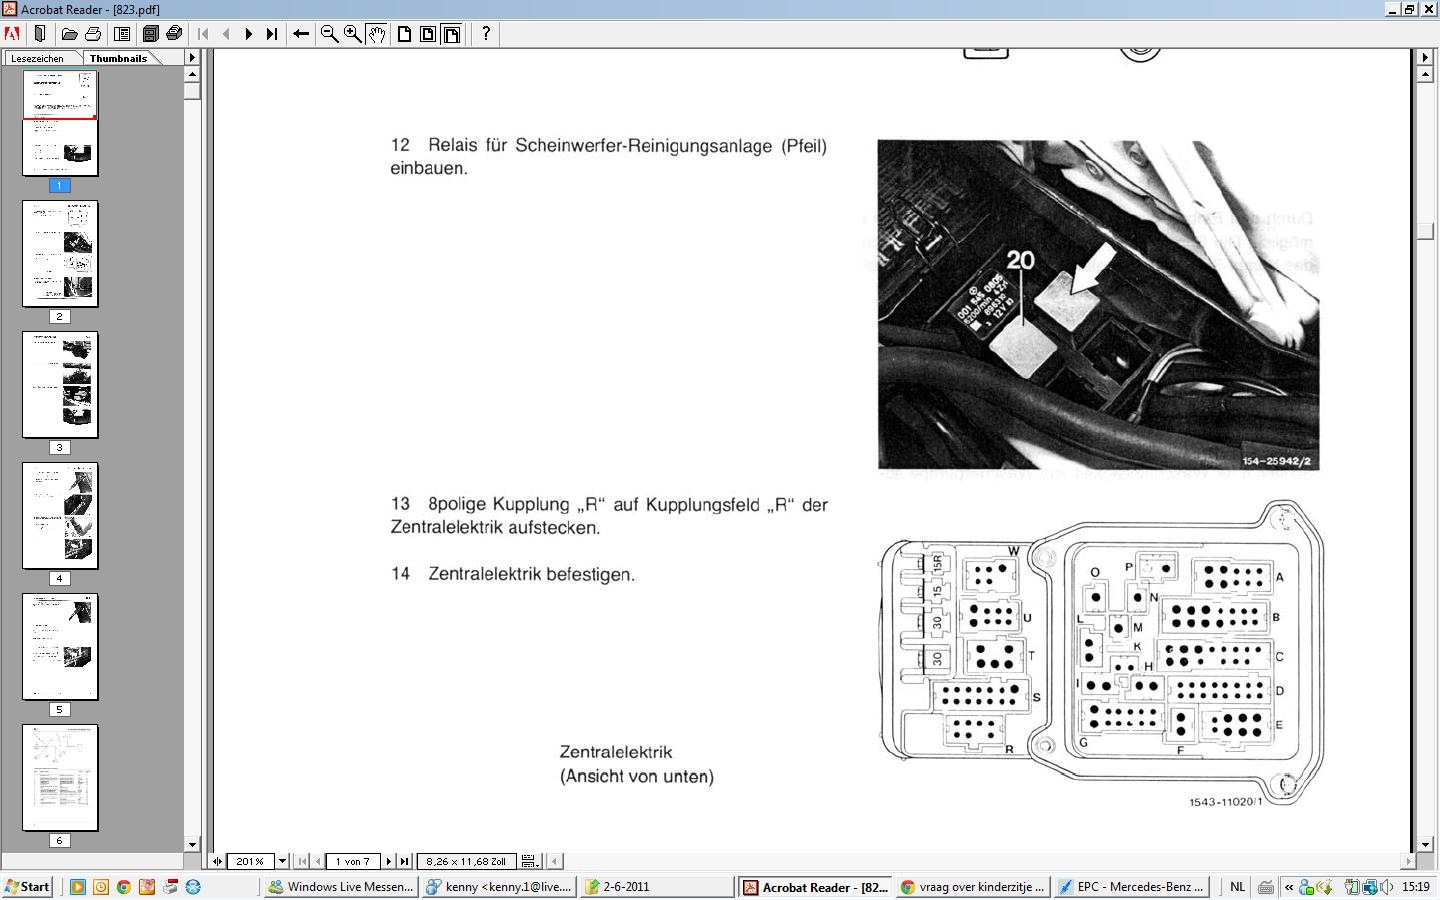
Task: Collapse pane with top-right arrow button
Action: [x=1426, y=58]
